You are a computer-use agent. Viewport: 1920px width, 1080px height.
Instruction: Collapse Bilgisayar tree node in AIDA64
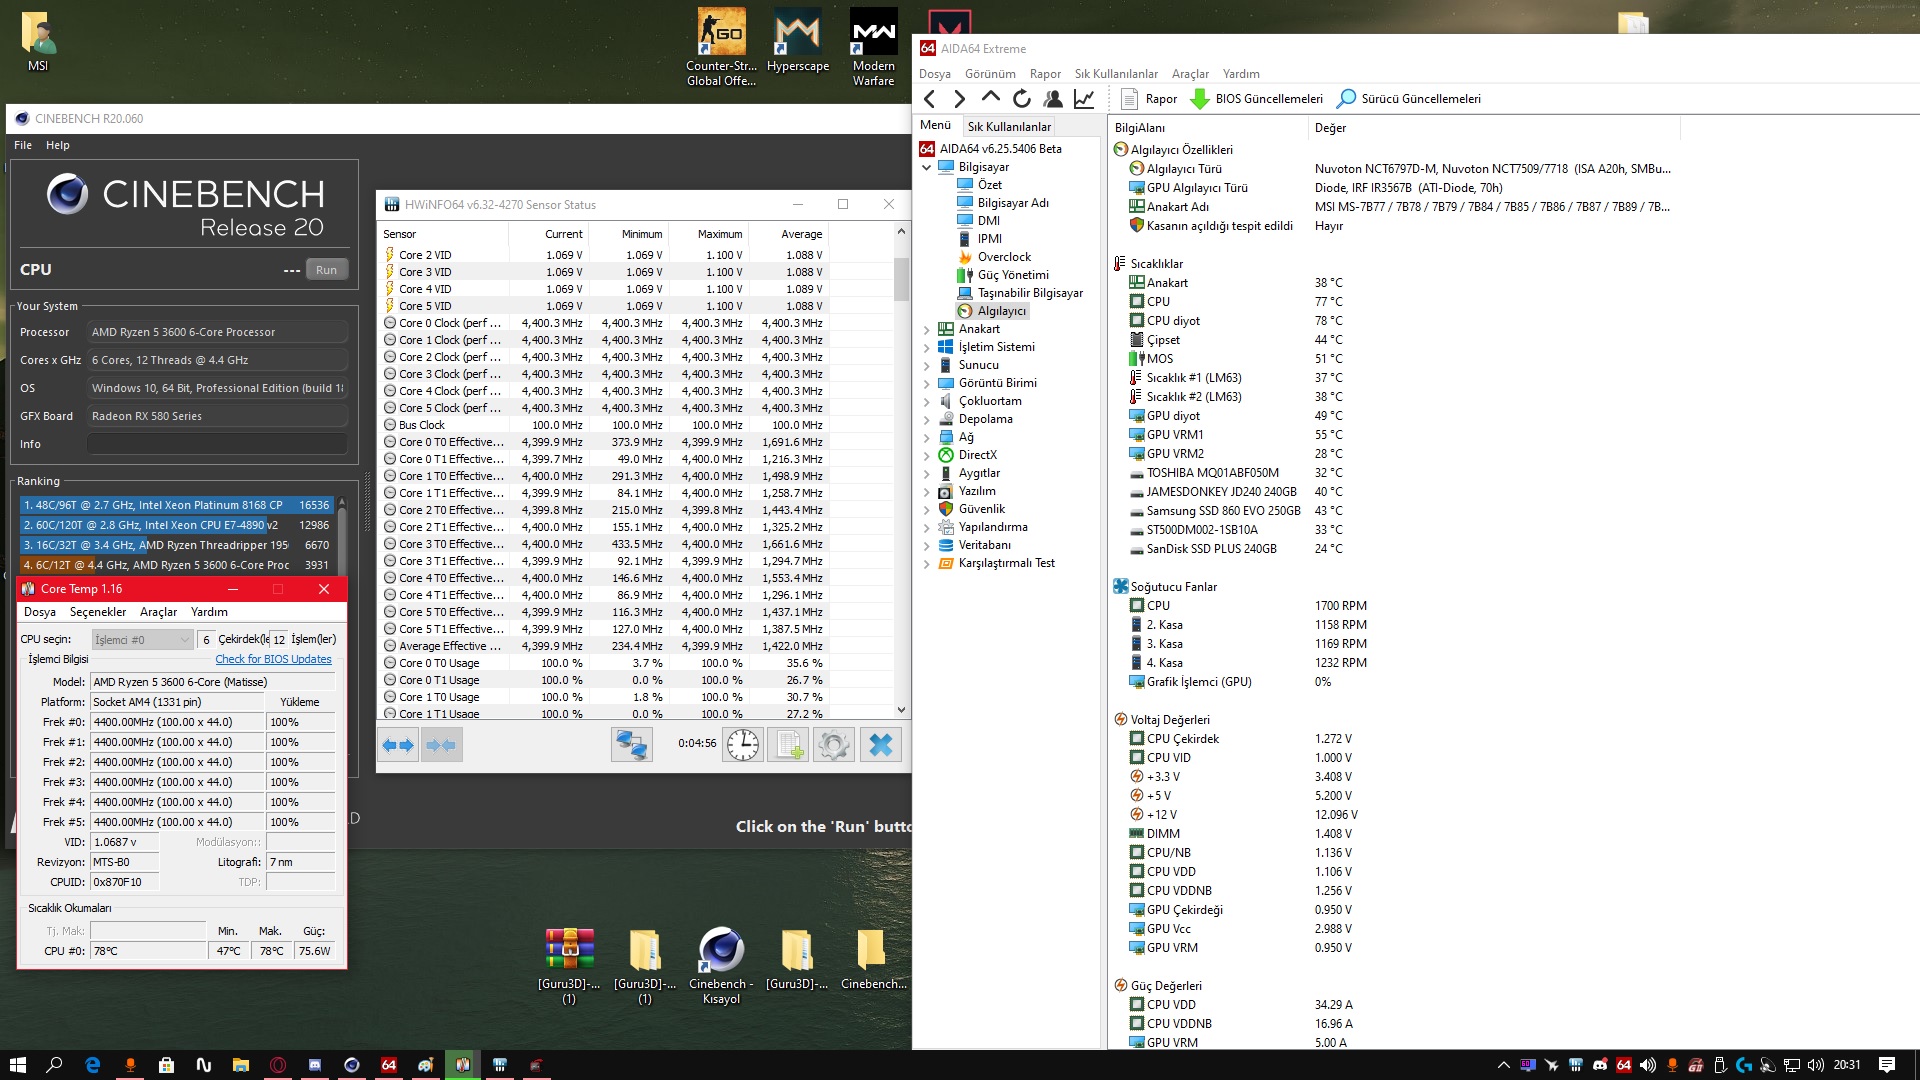click(926, 167)
